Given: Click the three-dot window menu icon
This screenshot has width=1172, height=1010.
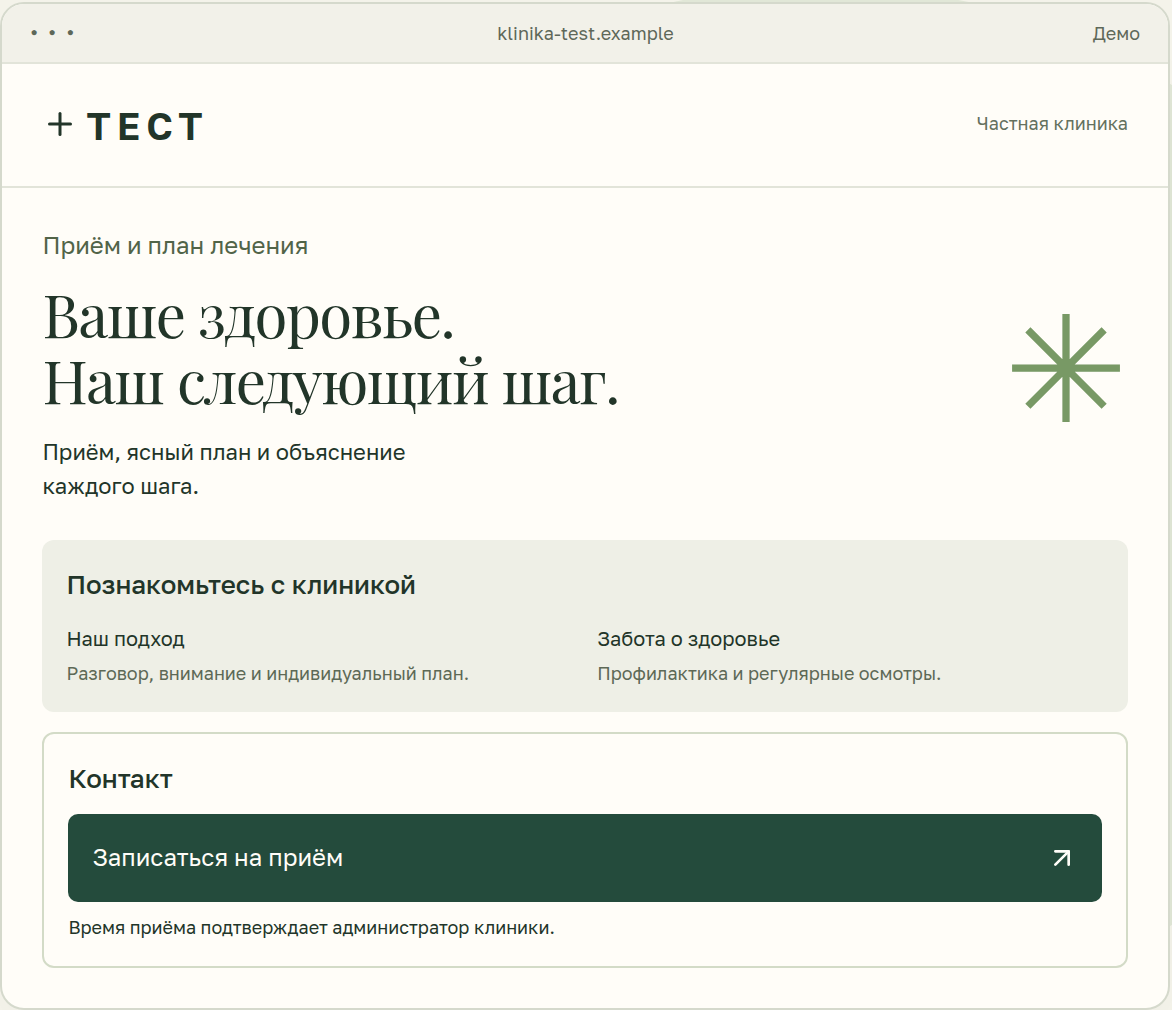Looking at the screenshot, I should [x=52, y=33].
